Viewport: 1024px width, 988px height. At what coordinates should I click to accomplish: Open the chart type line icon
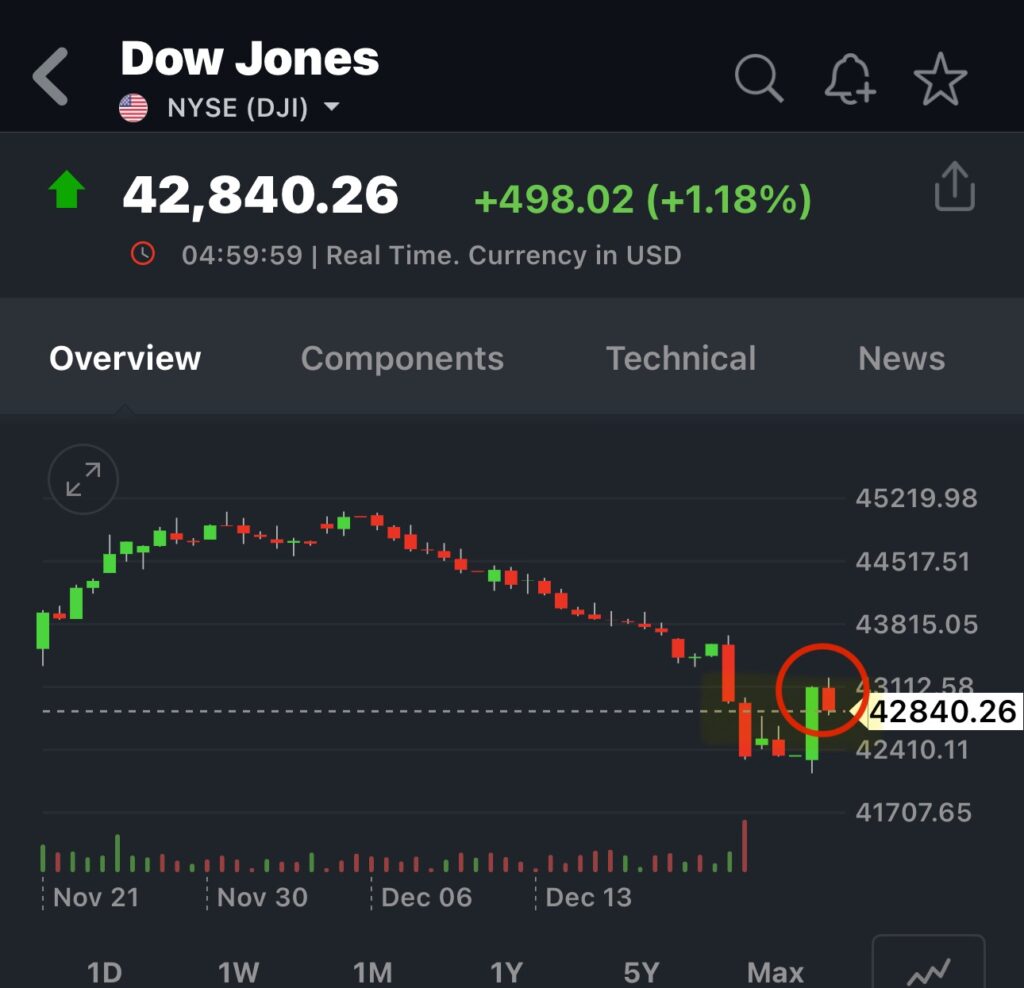pos(928,967)
